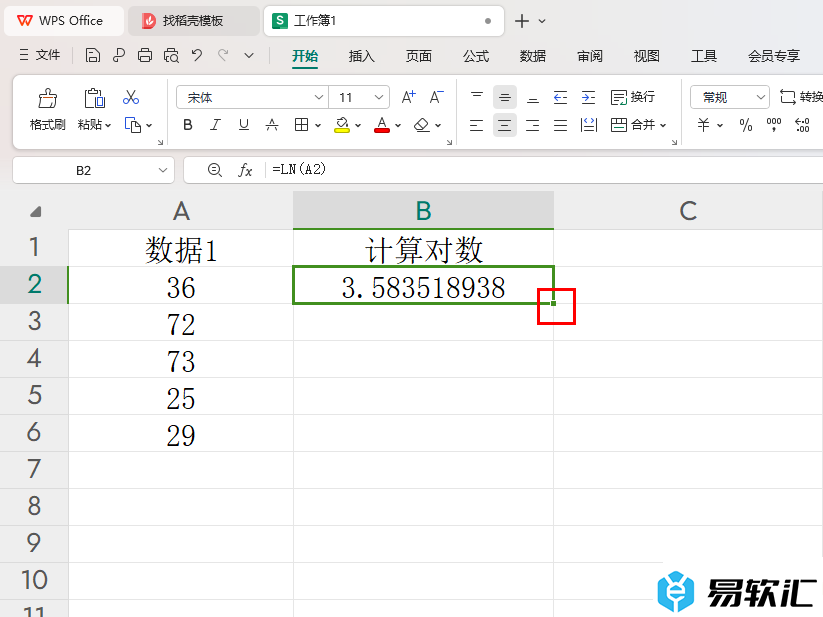Screen dimensions: 823x617
Task: Expand the Merge (合并) dropdown arrow
Action: [x=663, y=125]
